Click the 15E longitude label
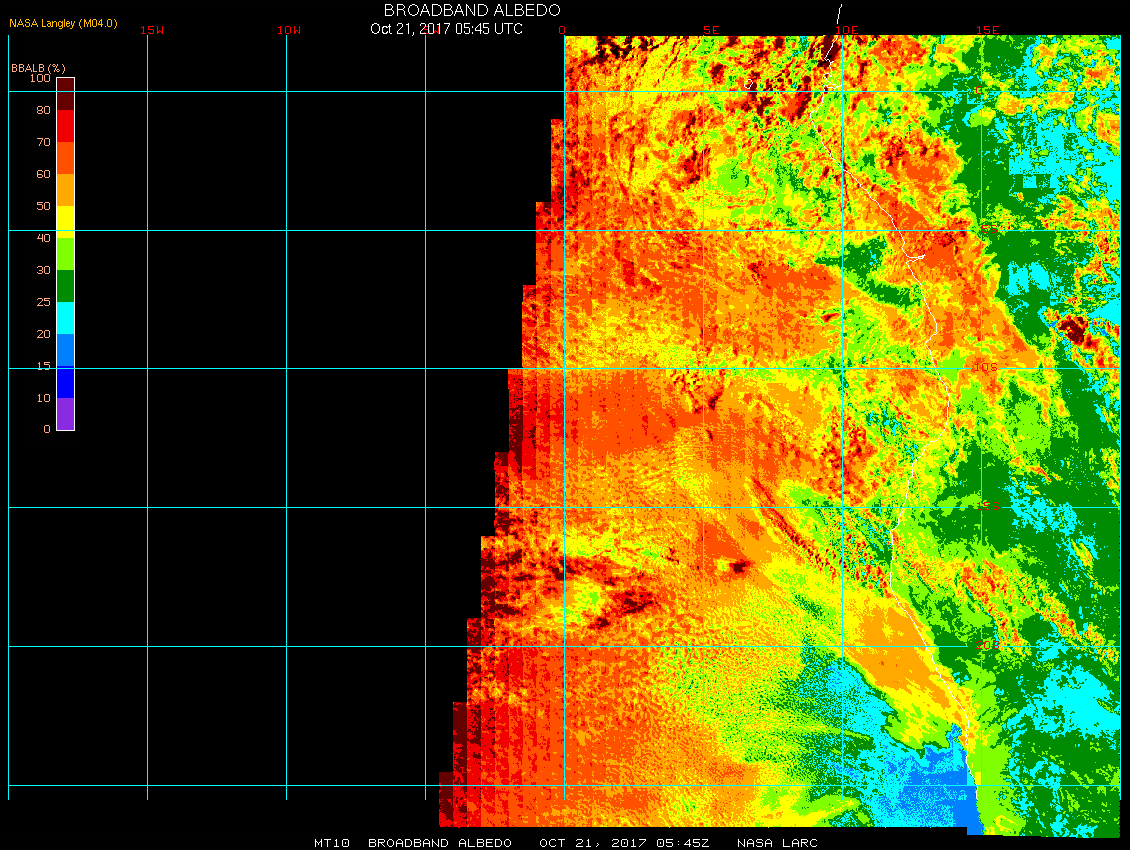Viewport: 1130px width, 850px height. (x=987, y=30)
